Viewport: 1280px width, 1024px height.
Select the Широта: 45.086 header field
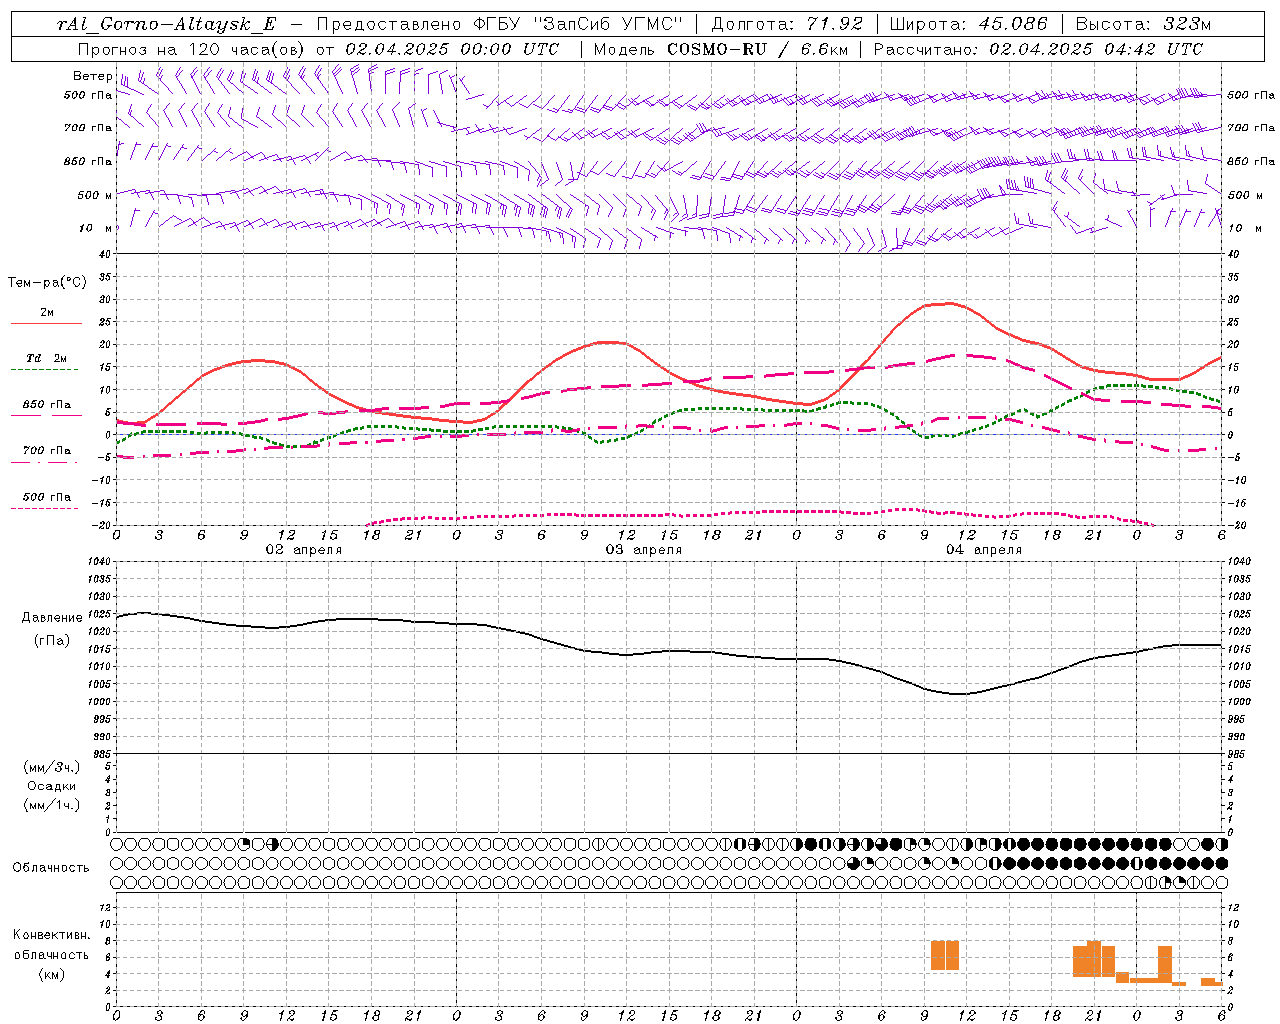pyautogui.click(x=968, y=24)
